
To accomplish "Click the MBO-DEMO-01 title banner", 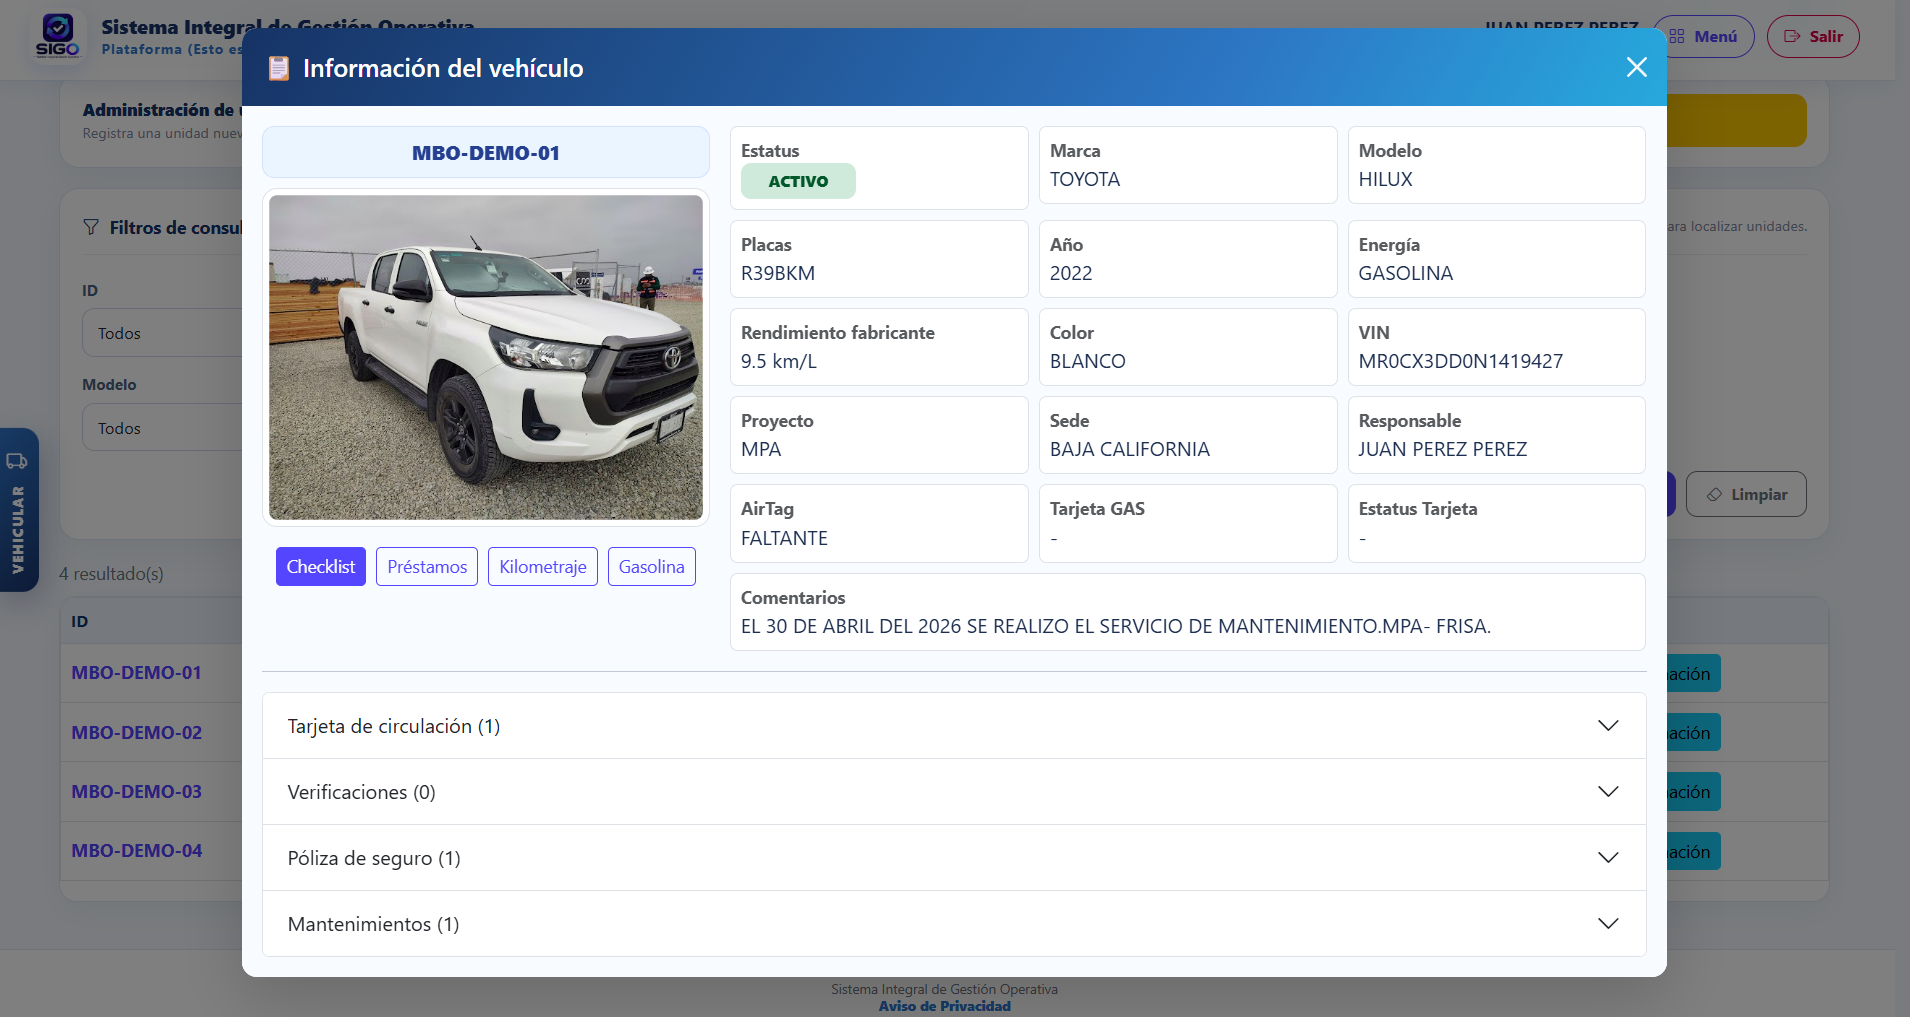I will click(x=486, y=153).
